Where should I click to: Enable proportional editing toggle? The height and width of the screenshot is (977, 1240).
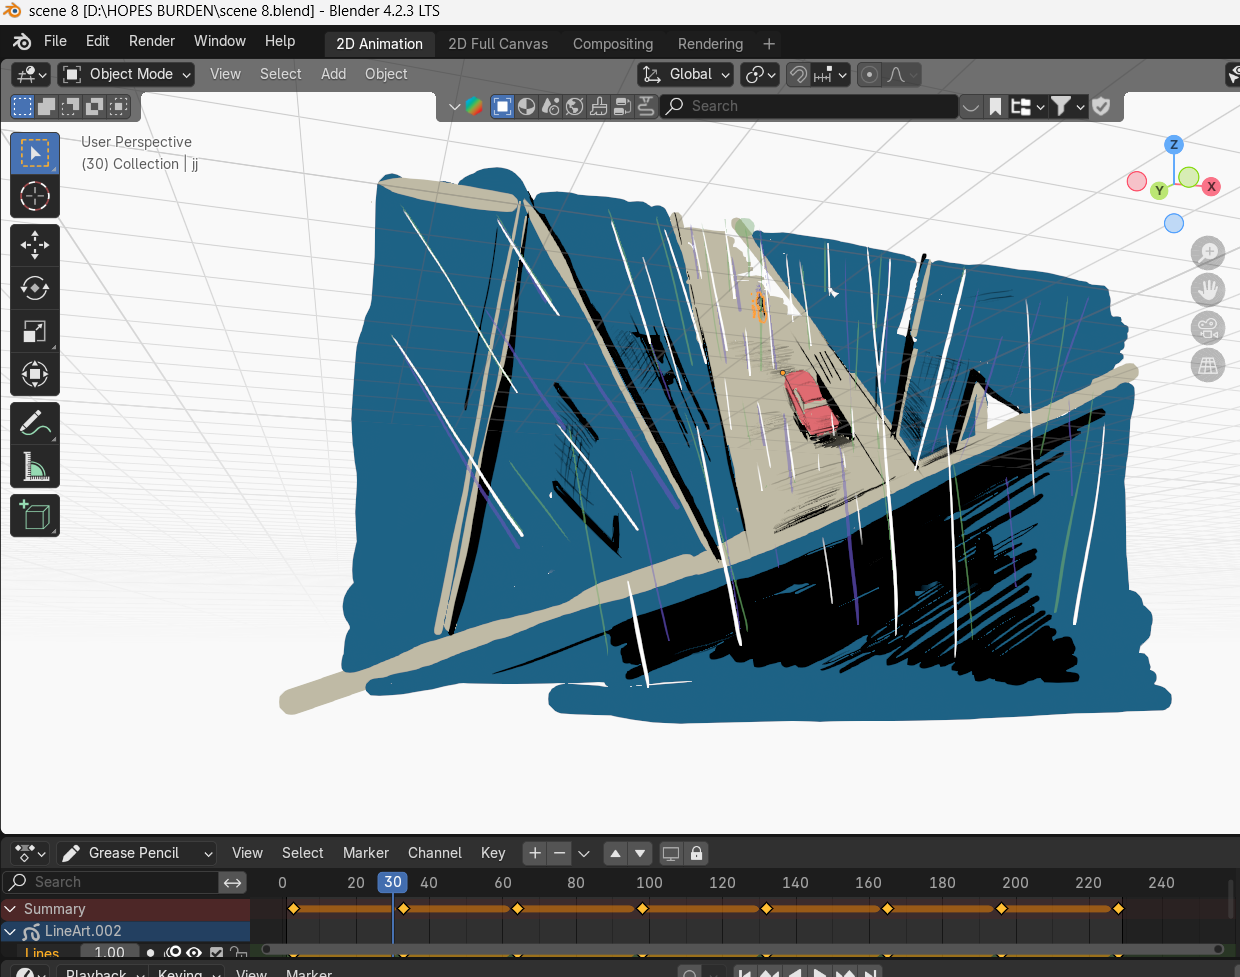pos(870,75)
